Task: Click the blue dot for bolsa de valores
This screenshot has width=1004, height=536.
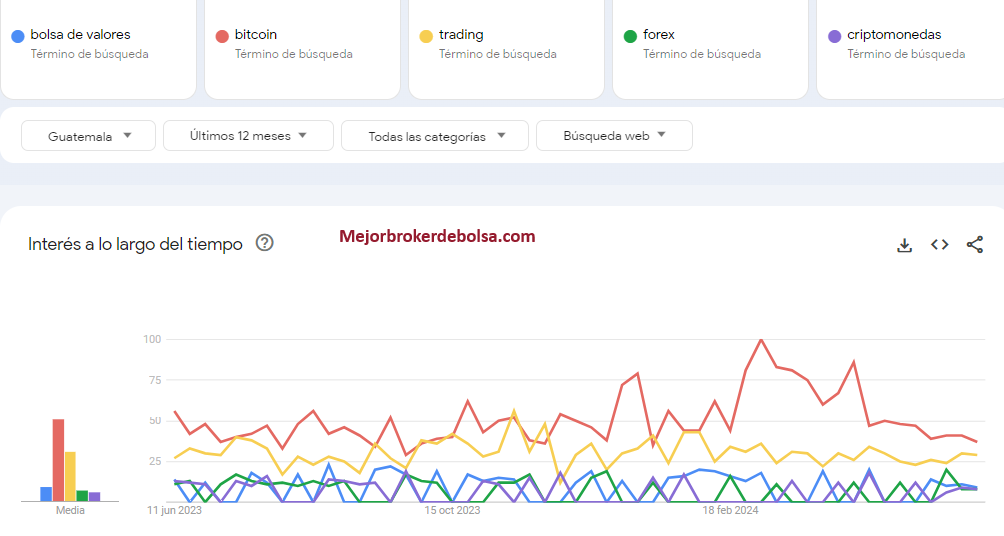Action: pyautogui.click(x=18, y=37)
